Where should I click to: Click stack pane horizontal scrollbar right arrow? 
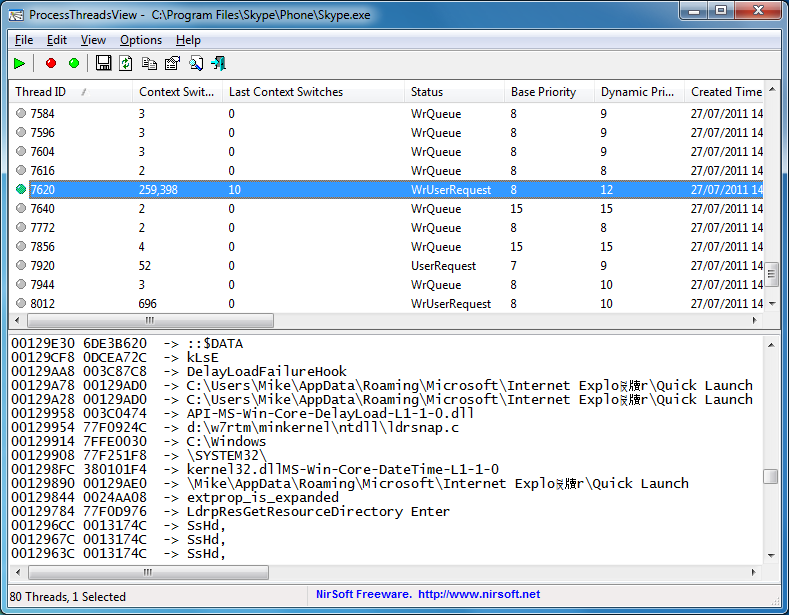[753, 572]
